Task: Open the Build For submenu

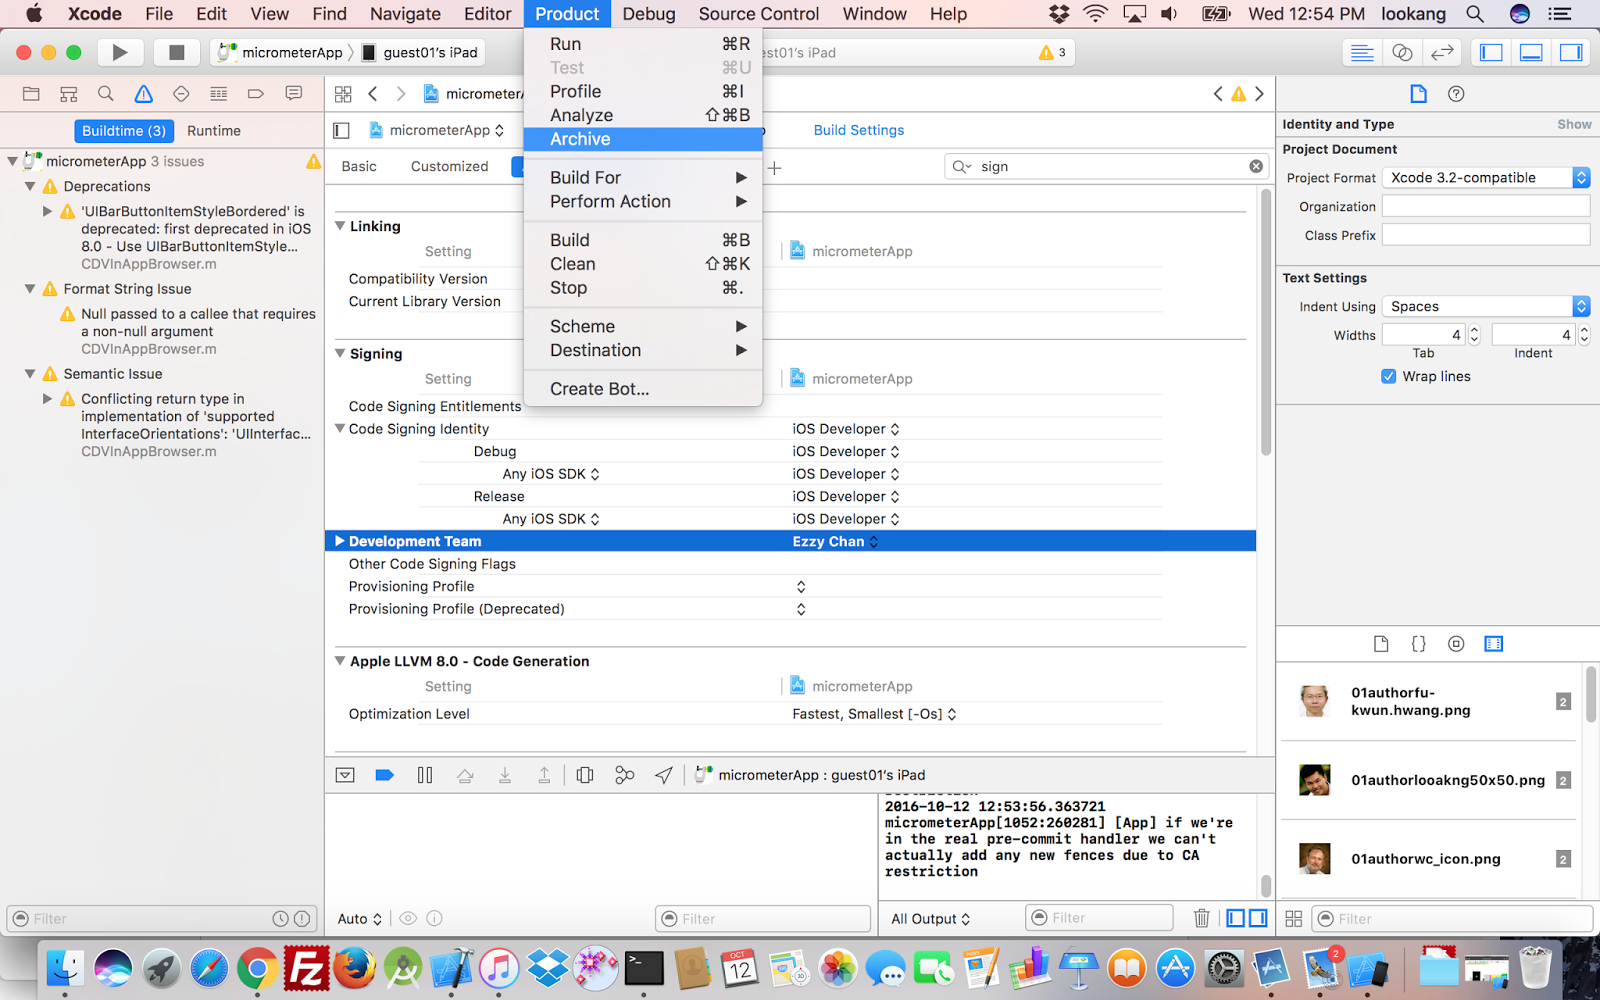Action: (x=643, y=177)
